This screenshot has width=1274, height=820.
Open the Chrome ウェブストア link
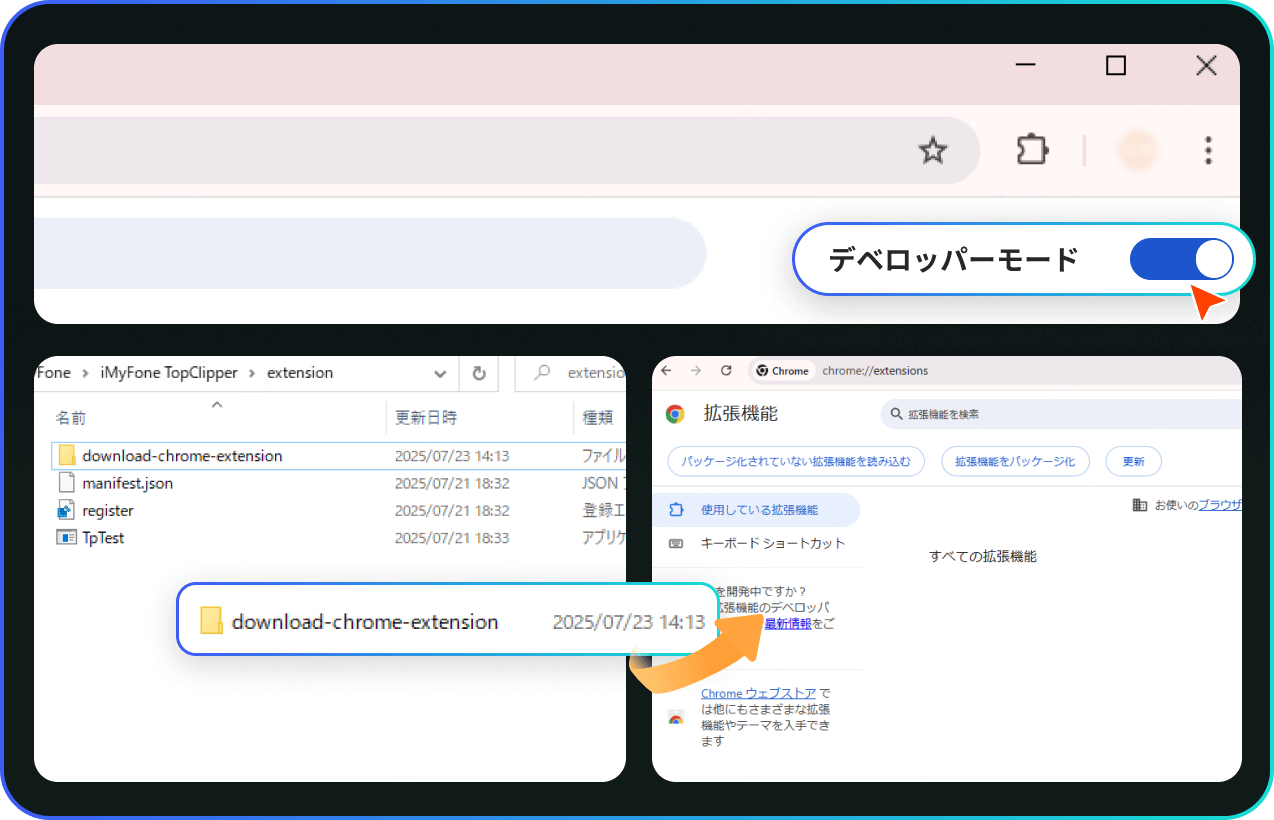[x=759, y=693]
